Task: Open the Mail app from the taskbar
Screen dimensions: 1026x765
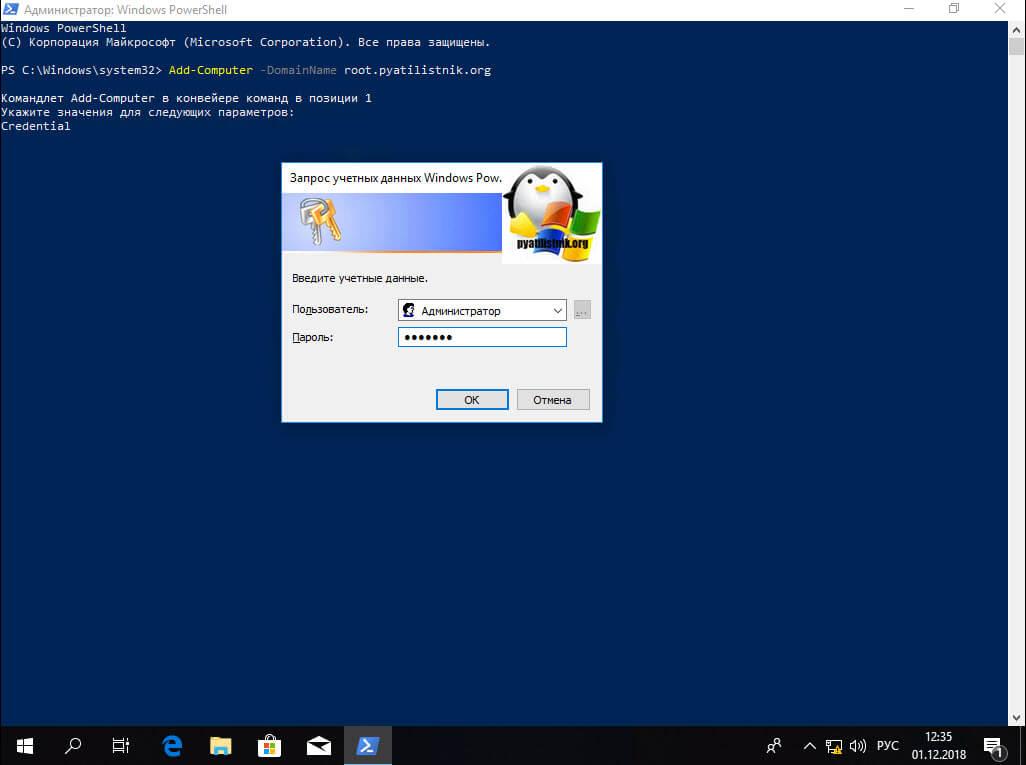Action: coord(319,745)
